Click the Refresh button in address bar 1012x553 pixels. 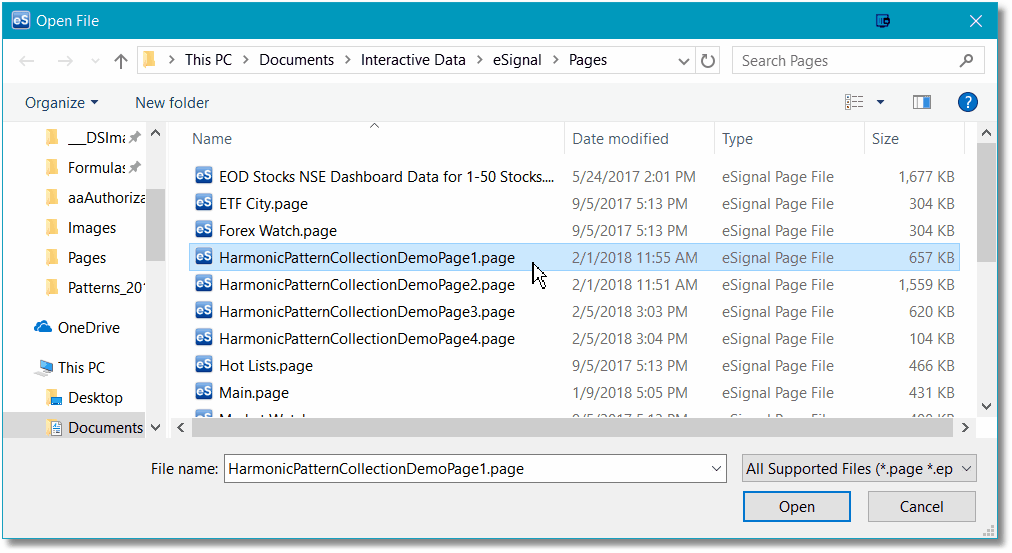pyautogui.click(x=708, y=61)
